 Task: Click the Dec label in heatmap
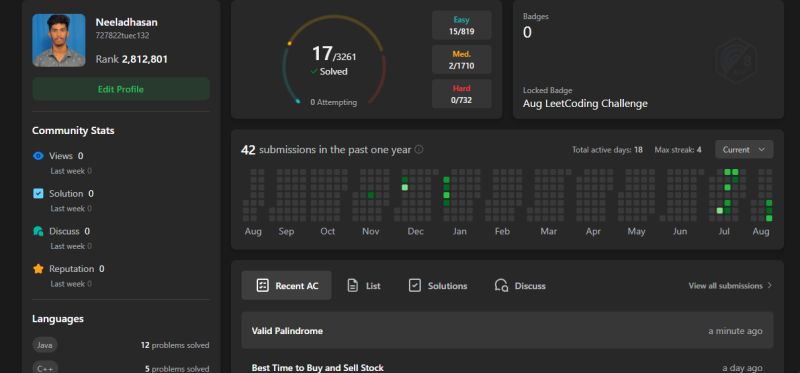tap(415, 231)
